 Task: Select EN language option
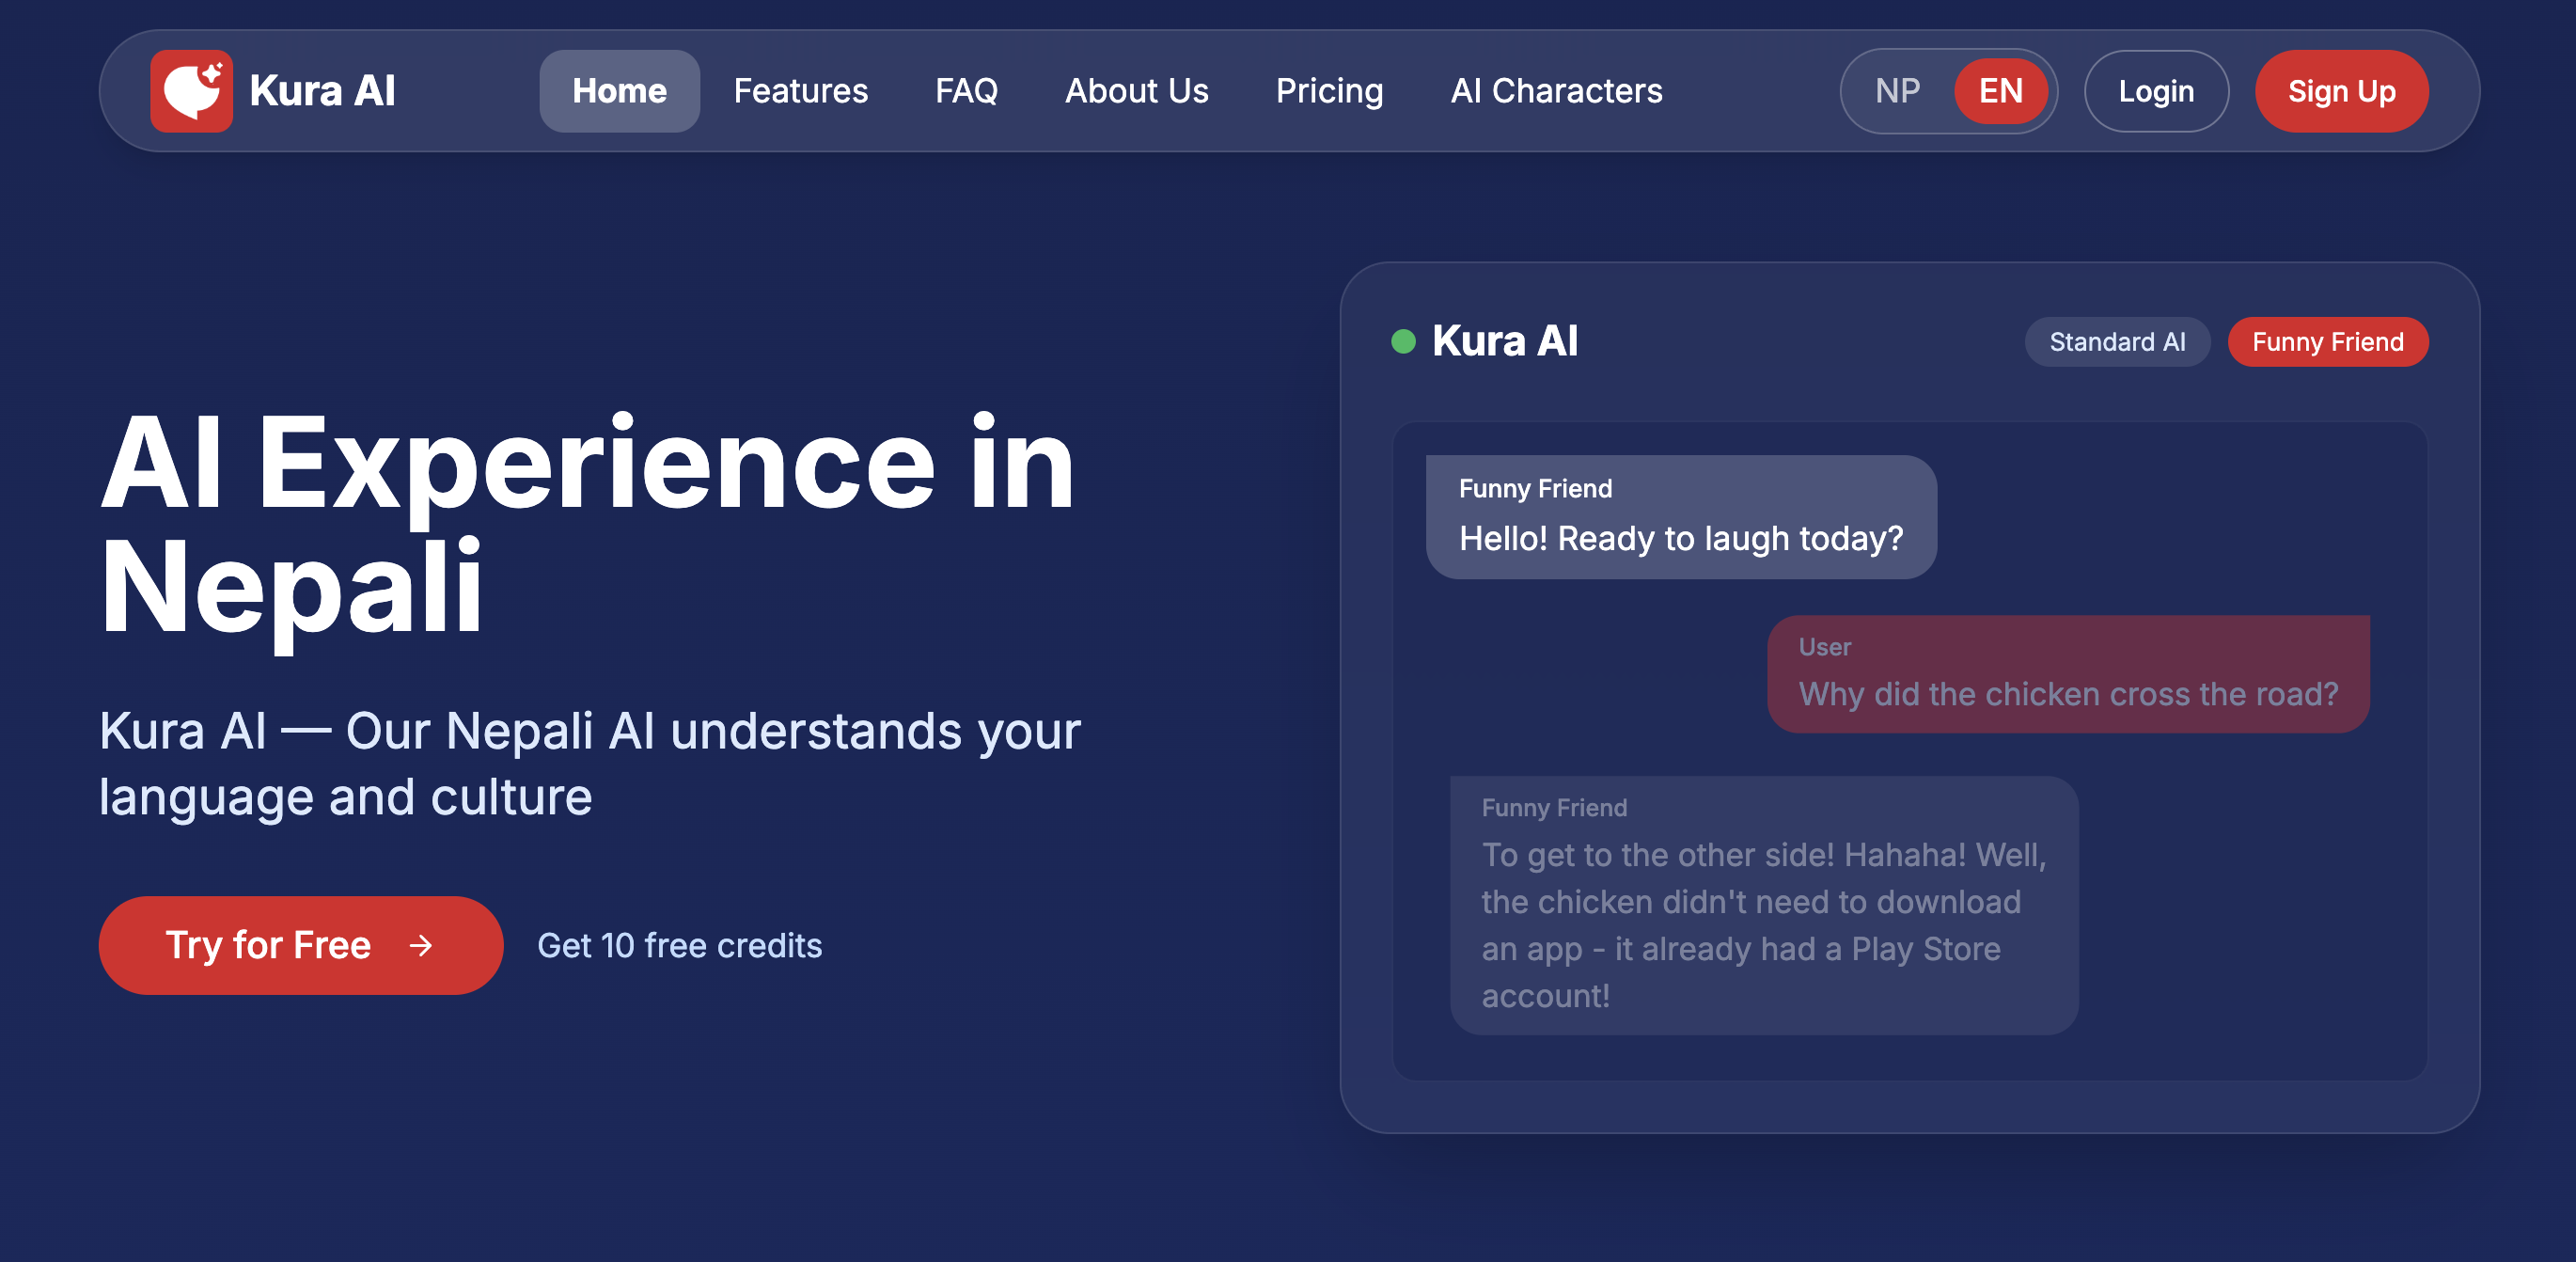(x=2001, y=91)
